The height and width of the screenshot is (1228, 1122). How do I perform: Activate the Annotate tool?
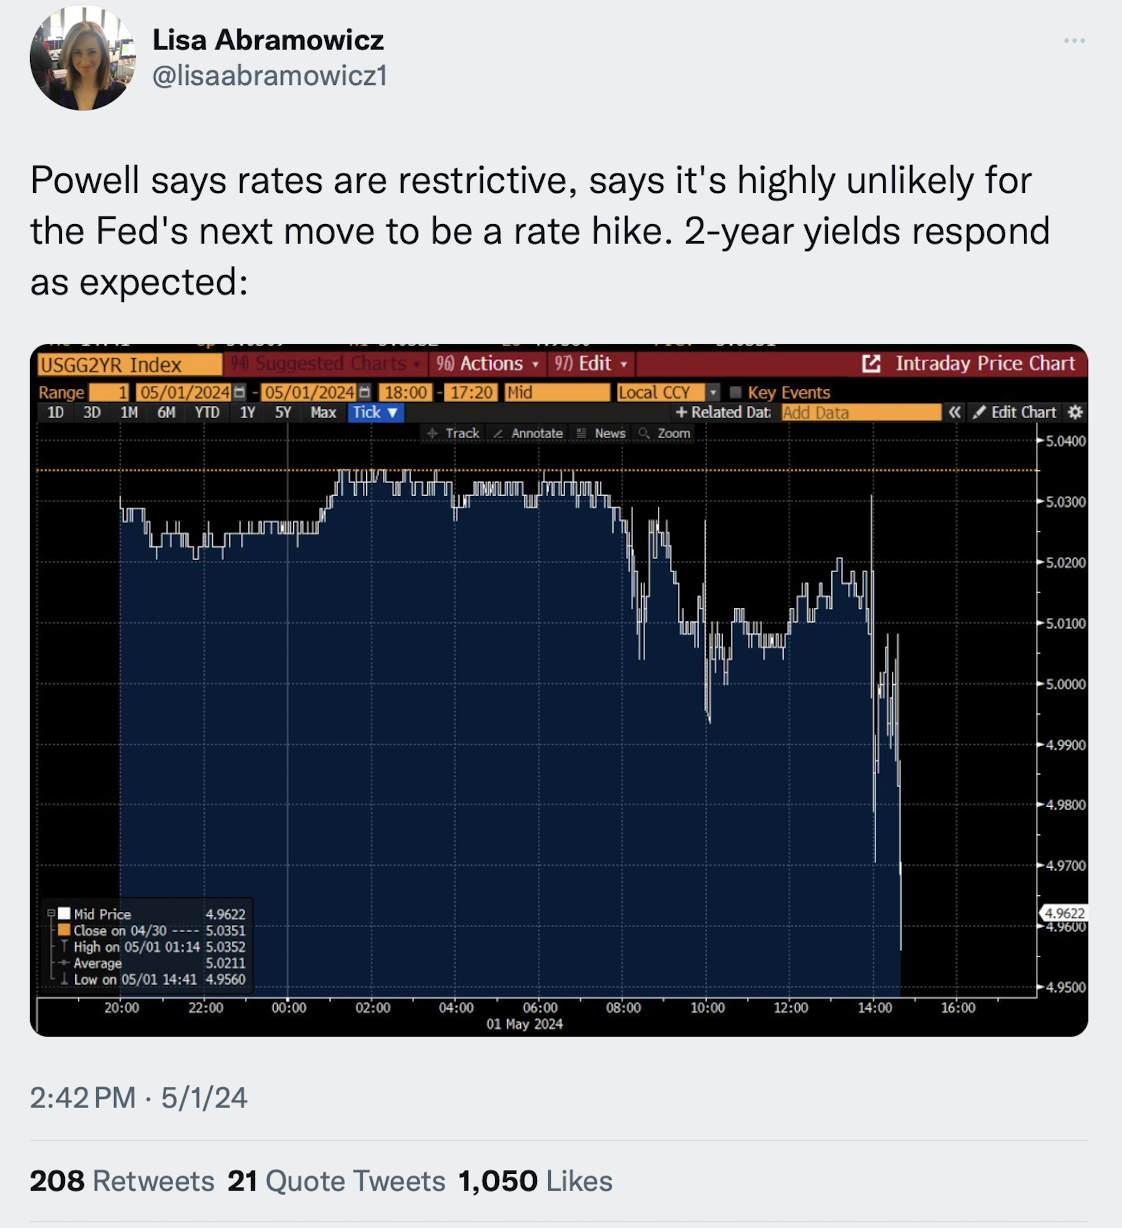(527, 433)
